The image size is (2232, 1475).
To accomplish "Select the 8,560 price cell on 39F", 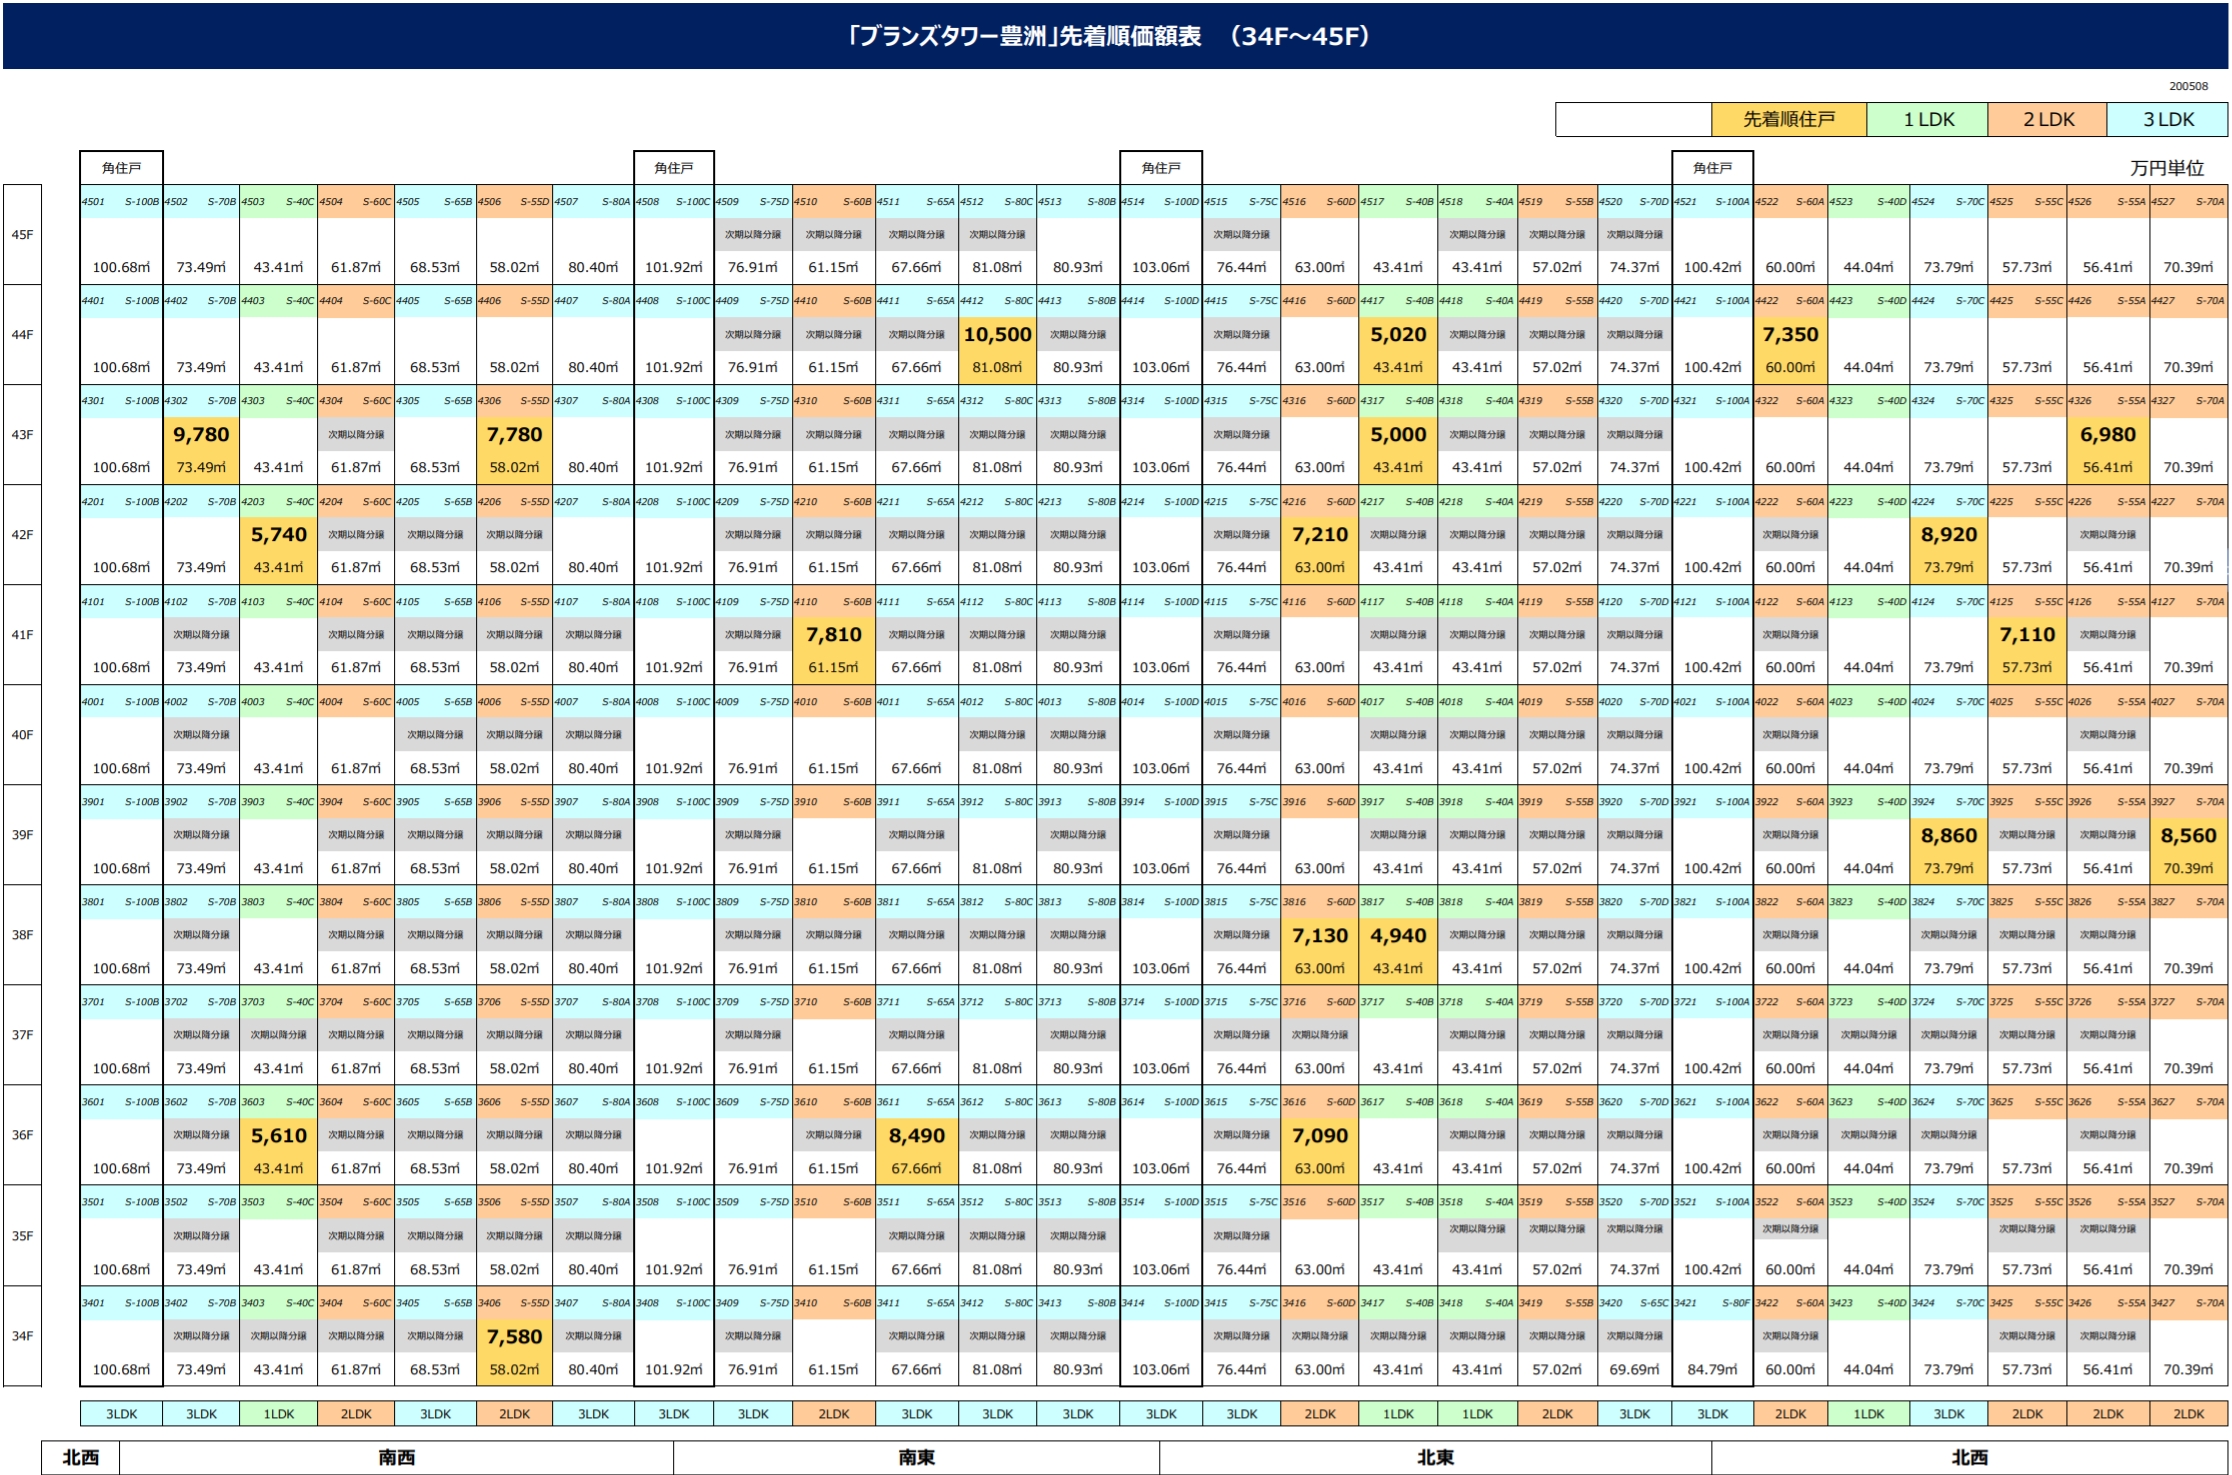I will click(2188, 836).
